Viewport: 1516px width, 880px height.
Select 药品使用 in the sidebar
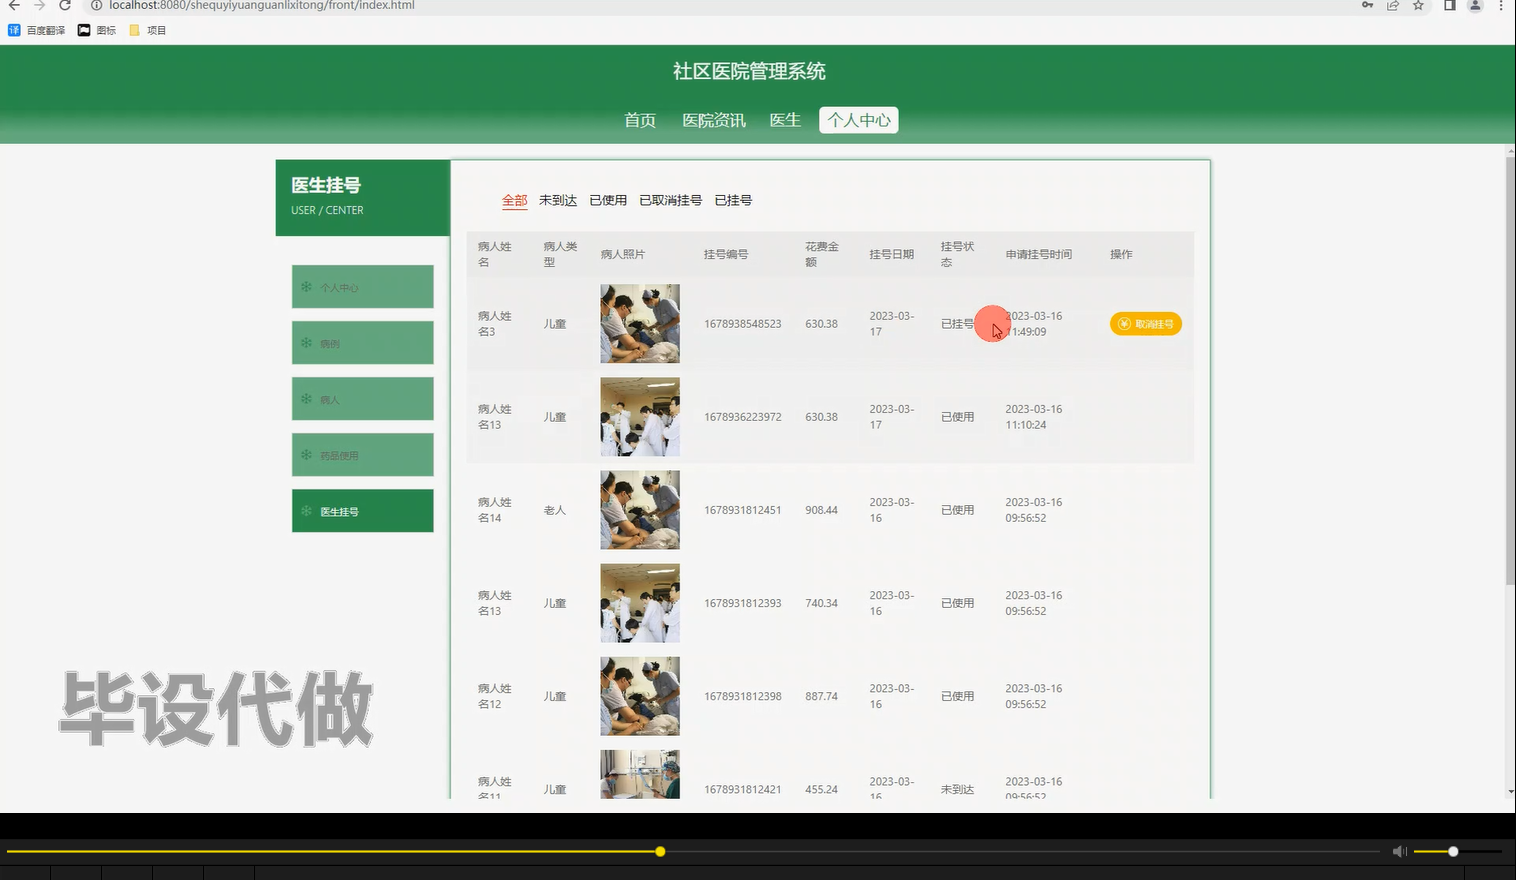tap(362, 455)
